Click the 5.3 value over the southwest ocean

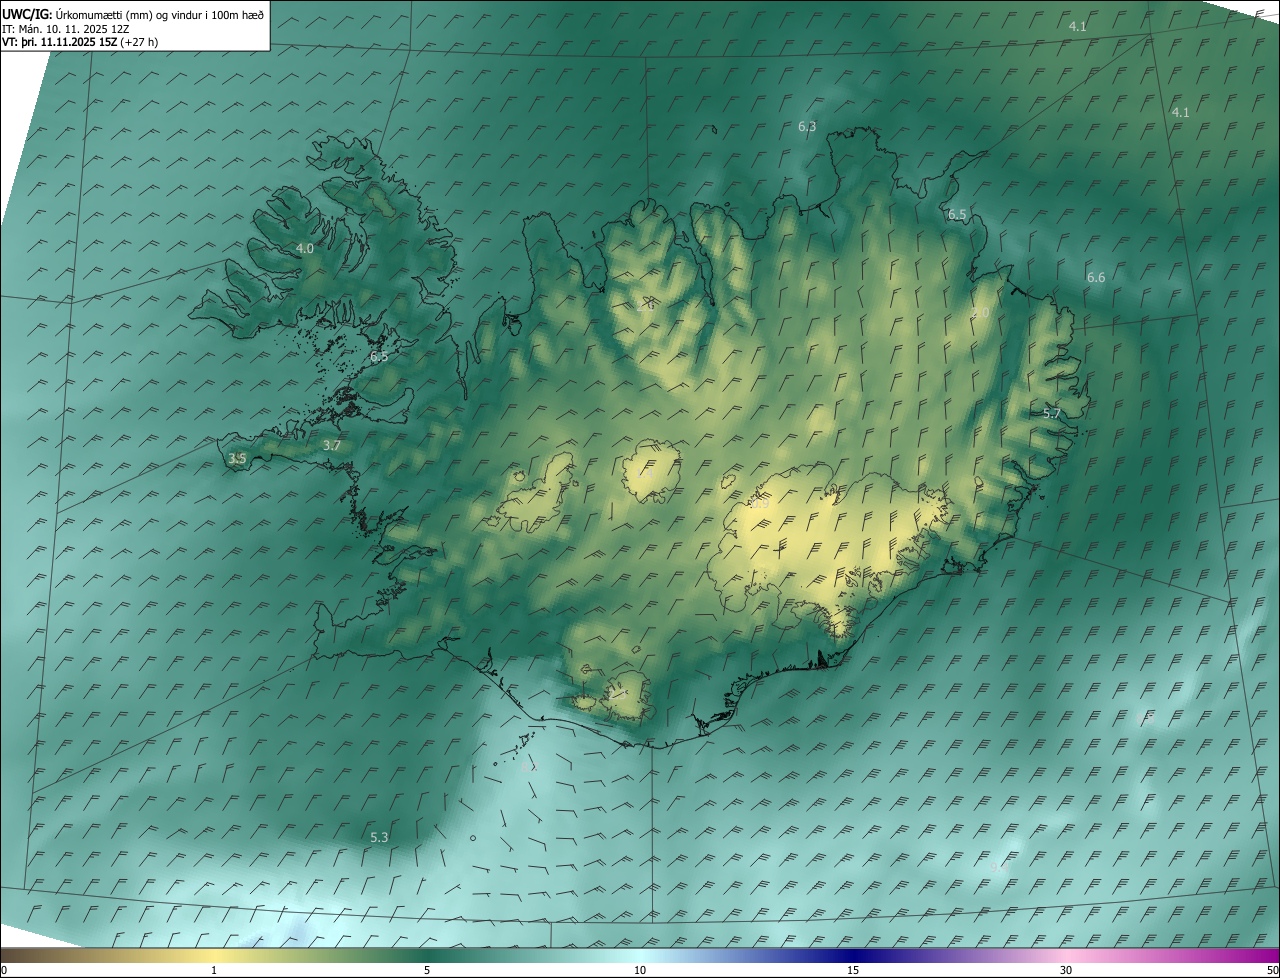pyautogui.click(x=379, y=837)
